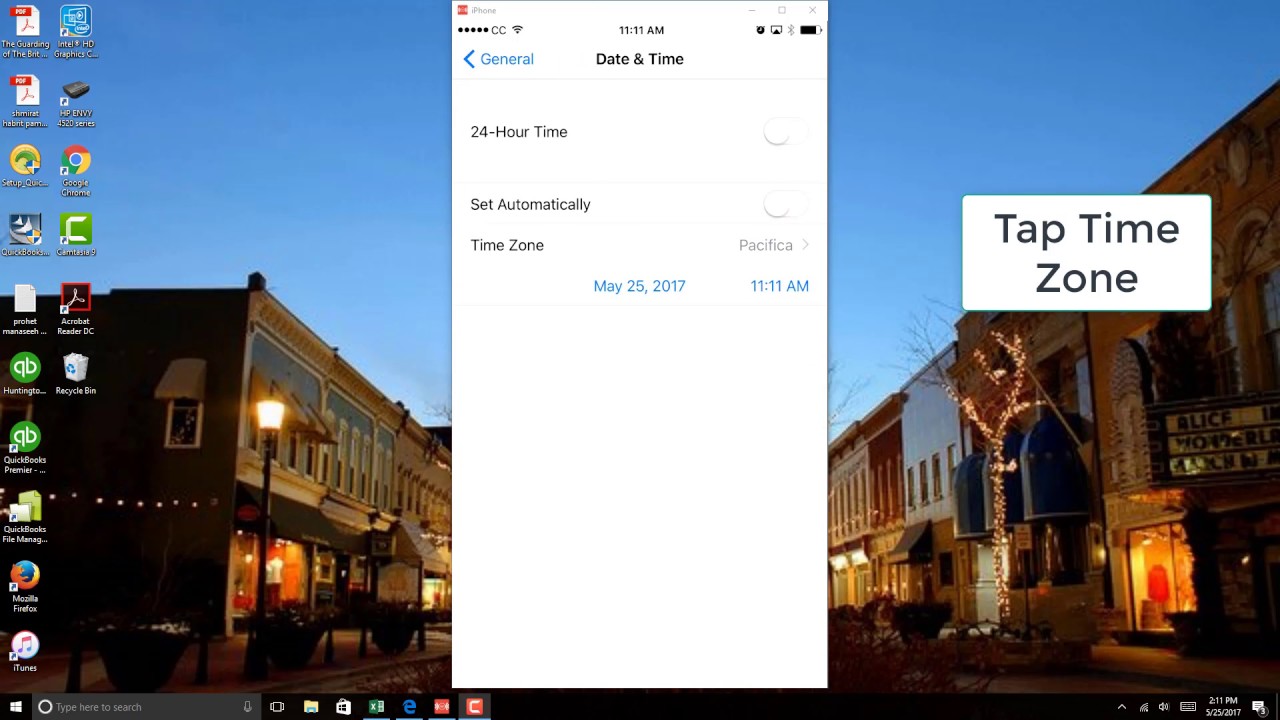
Task: Open HP ENVY 4520 series shortcut
Action: click(76, 102)
